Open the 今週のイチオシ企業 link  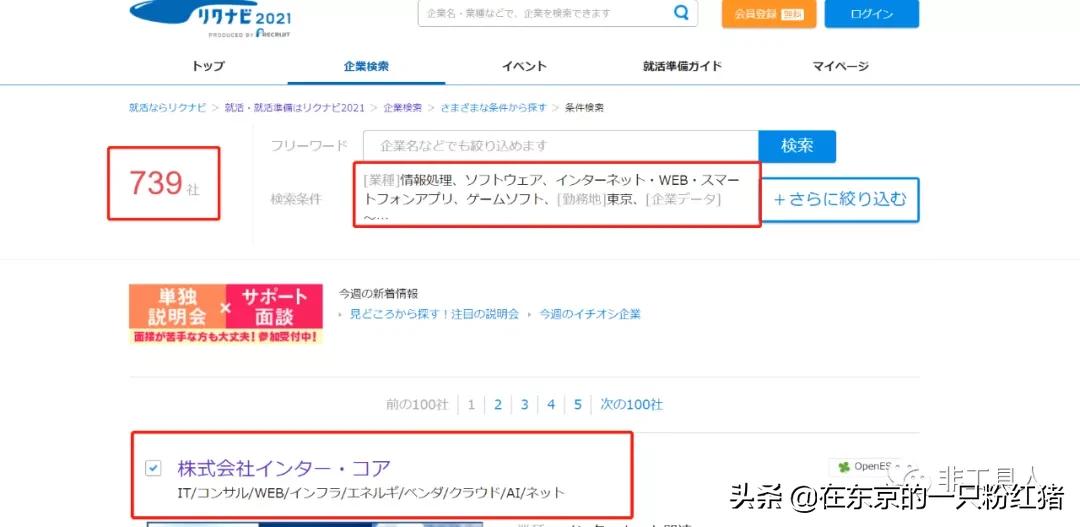pyautogui.click(x=590, y=314)
